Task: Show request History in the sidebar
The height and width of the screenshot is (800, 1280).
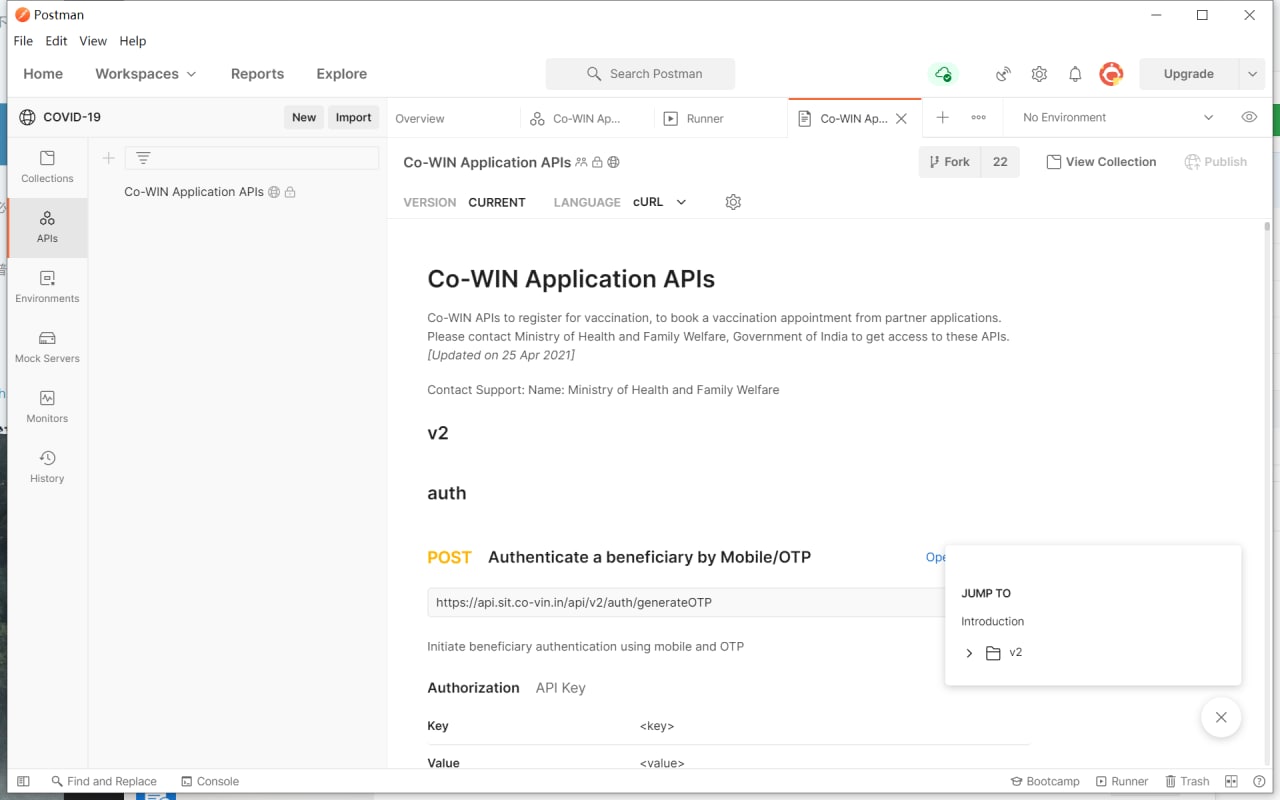Action: pyautogui.click(x=47, y=467)
